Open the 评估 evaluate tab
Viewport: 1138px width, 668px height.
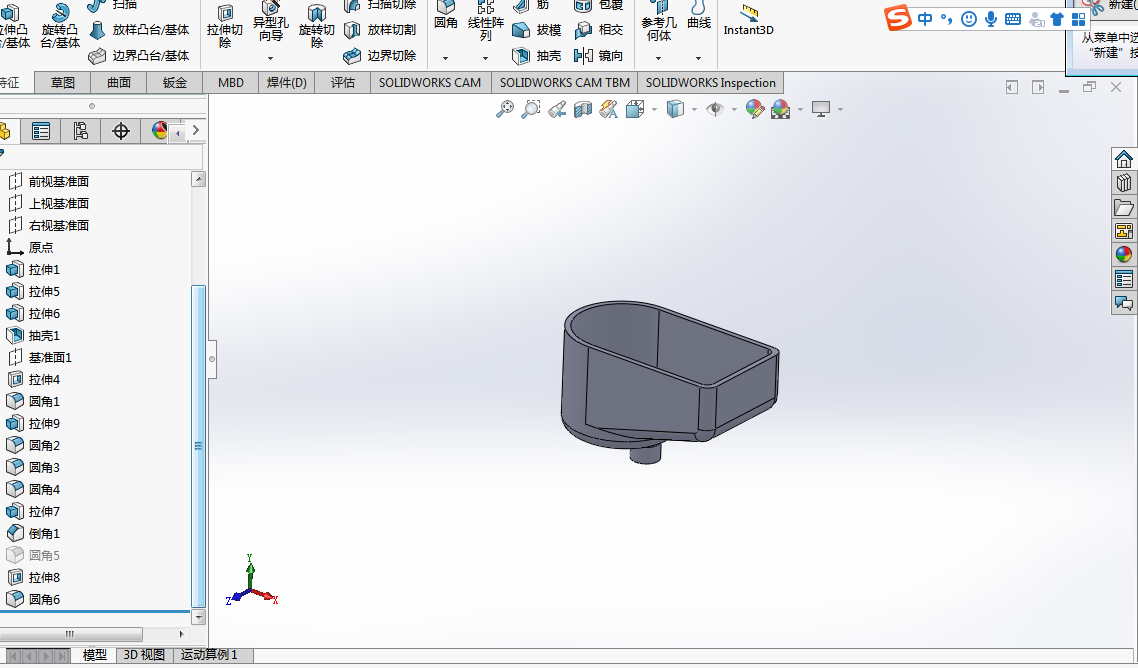(x=343, y=83)
